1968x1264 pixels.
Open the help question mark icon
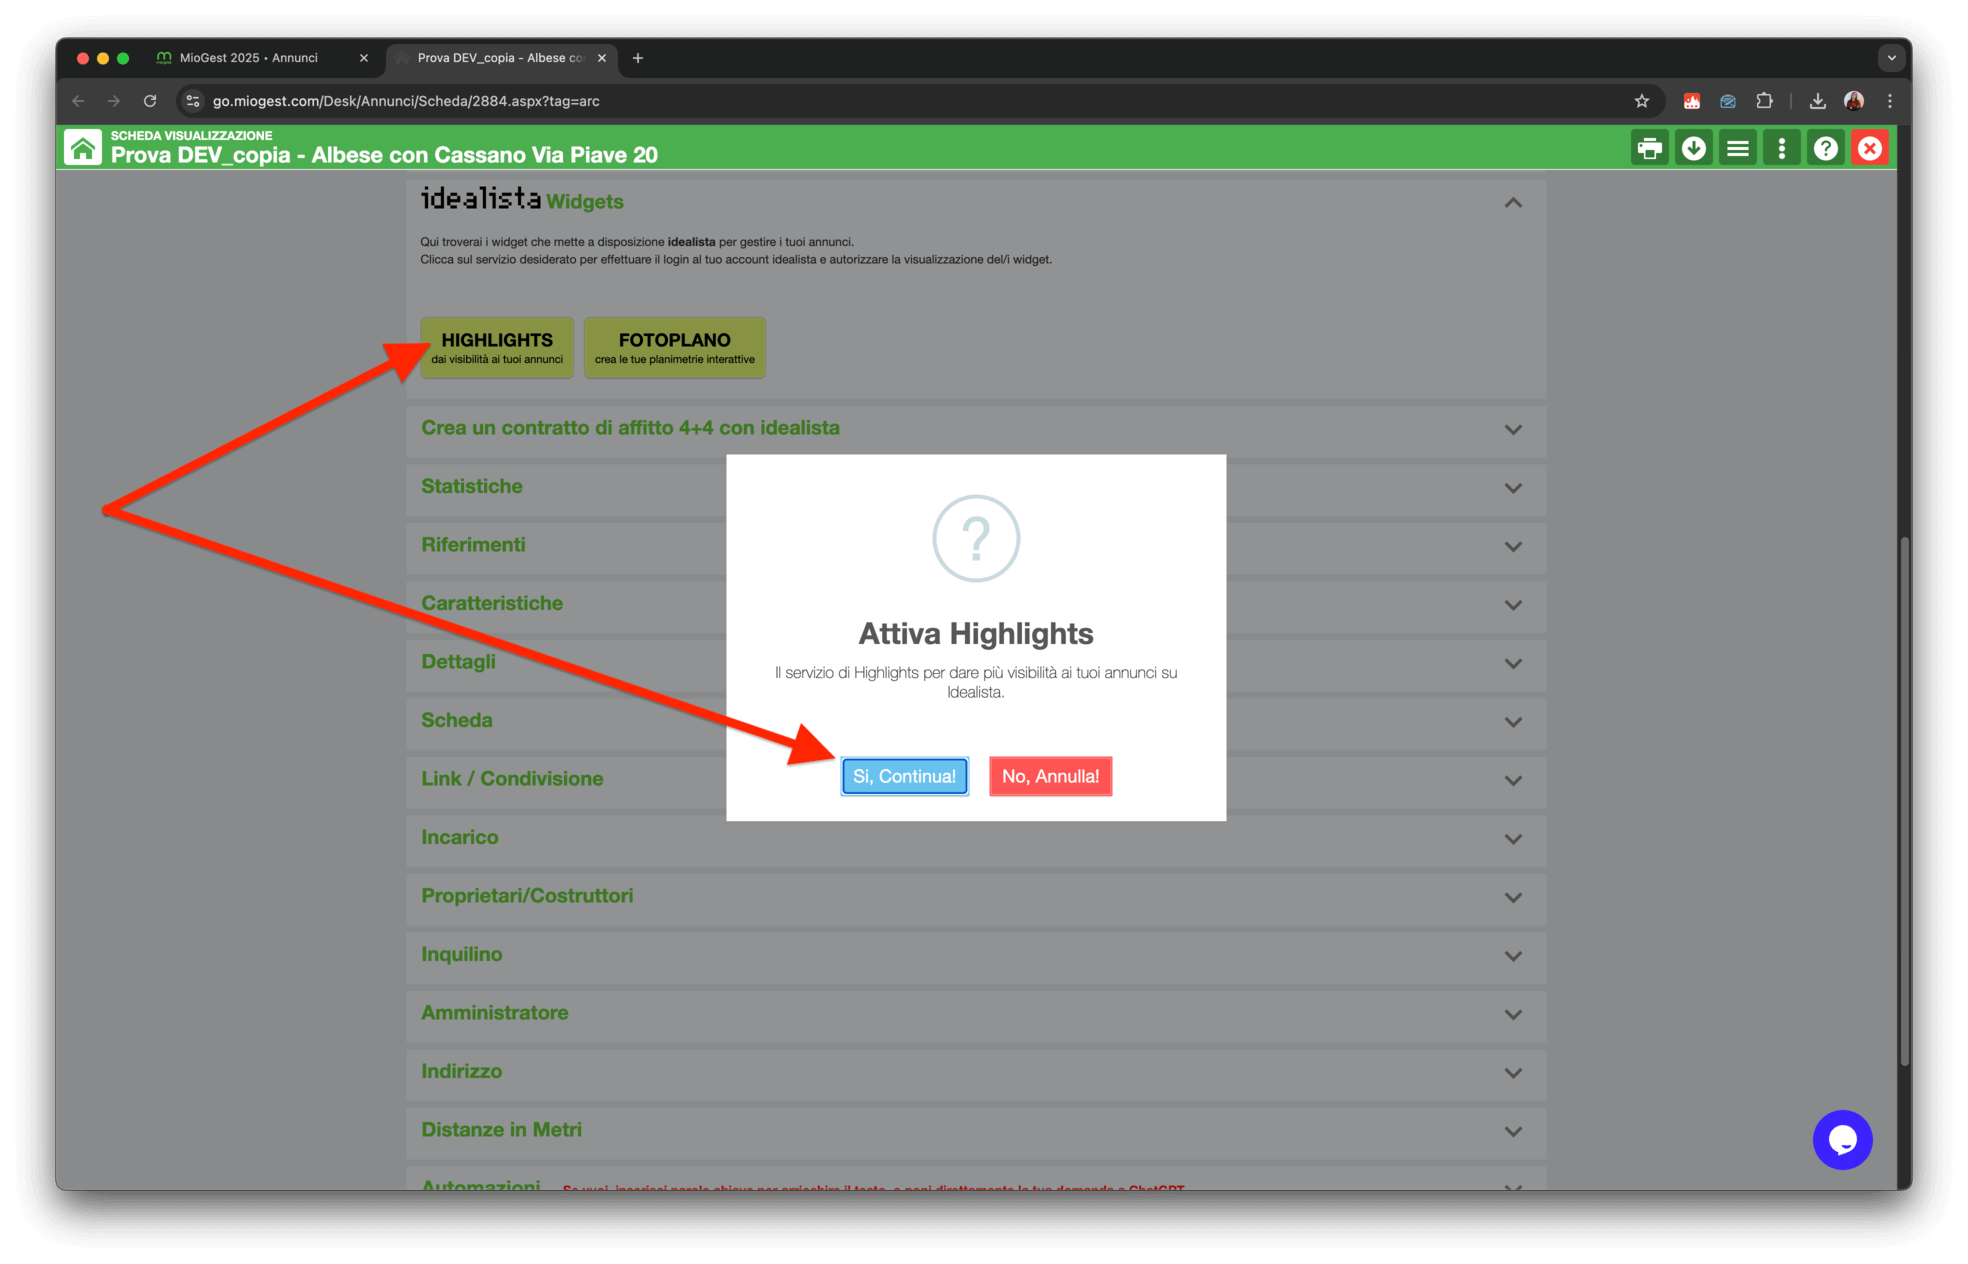click(x=1825, y=149)
